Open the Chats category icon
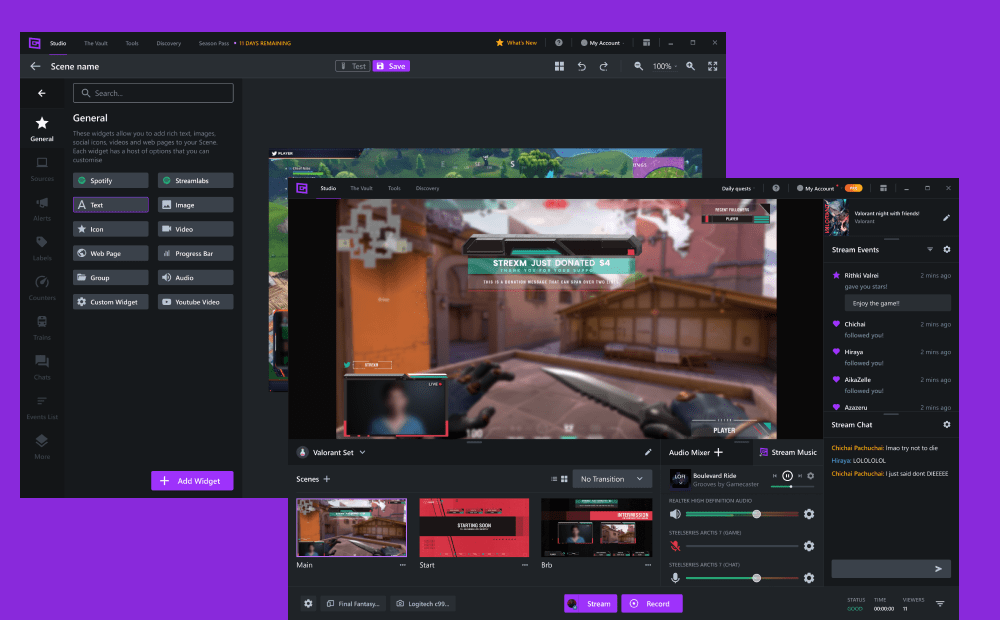Viewport: 1000px width, 620px height. pyautogui.click(x=42, y=361)
